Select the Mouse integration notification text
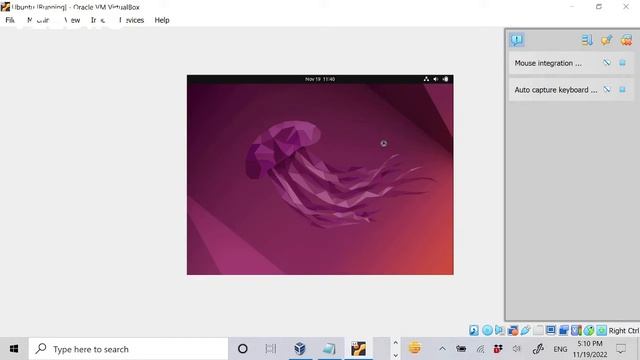The height and width of the screenshot is (360, 640). 548,63
